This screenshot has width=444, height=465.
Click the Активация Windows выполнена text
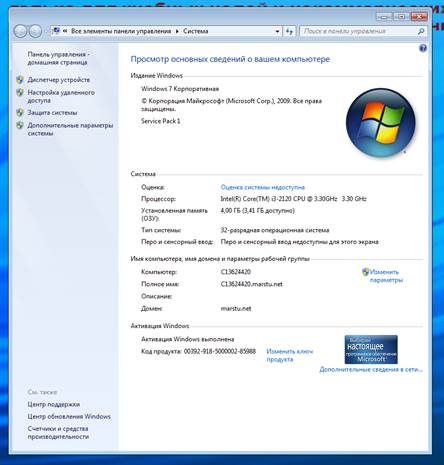(x=188, y=339)
